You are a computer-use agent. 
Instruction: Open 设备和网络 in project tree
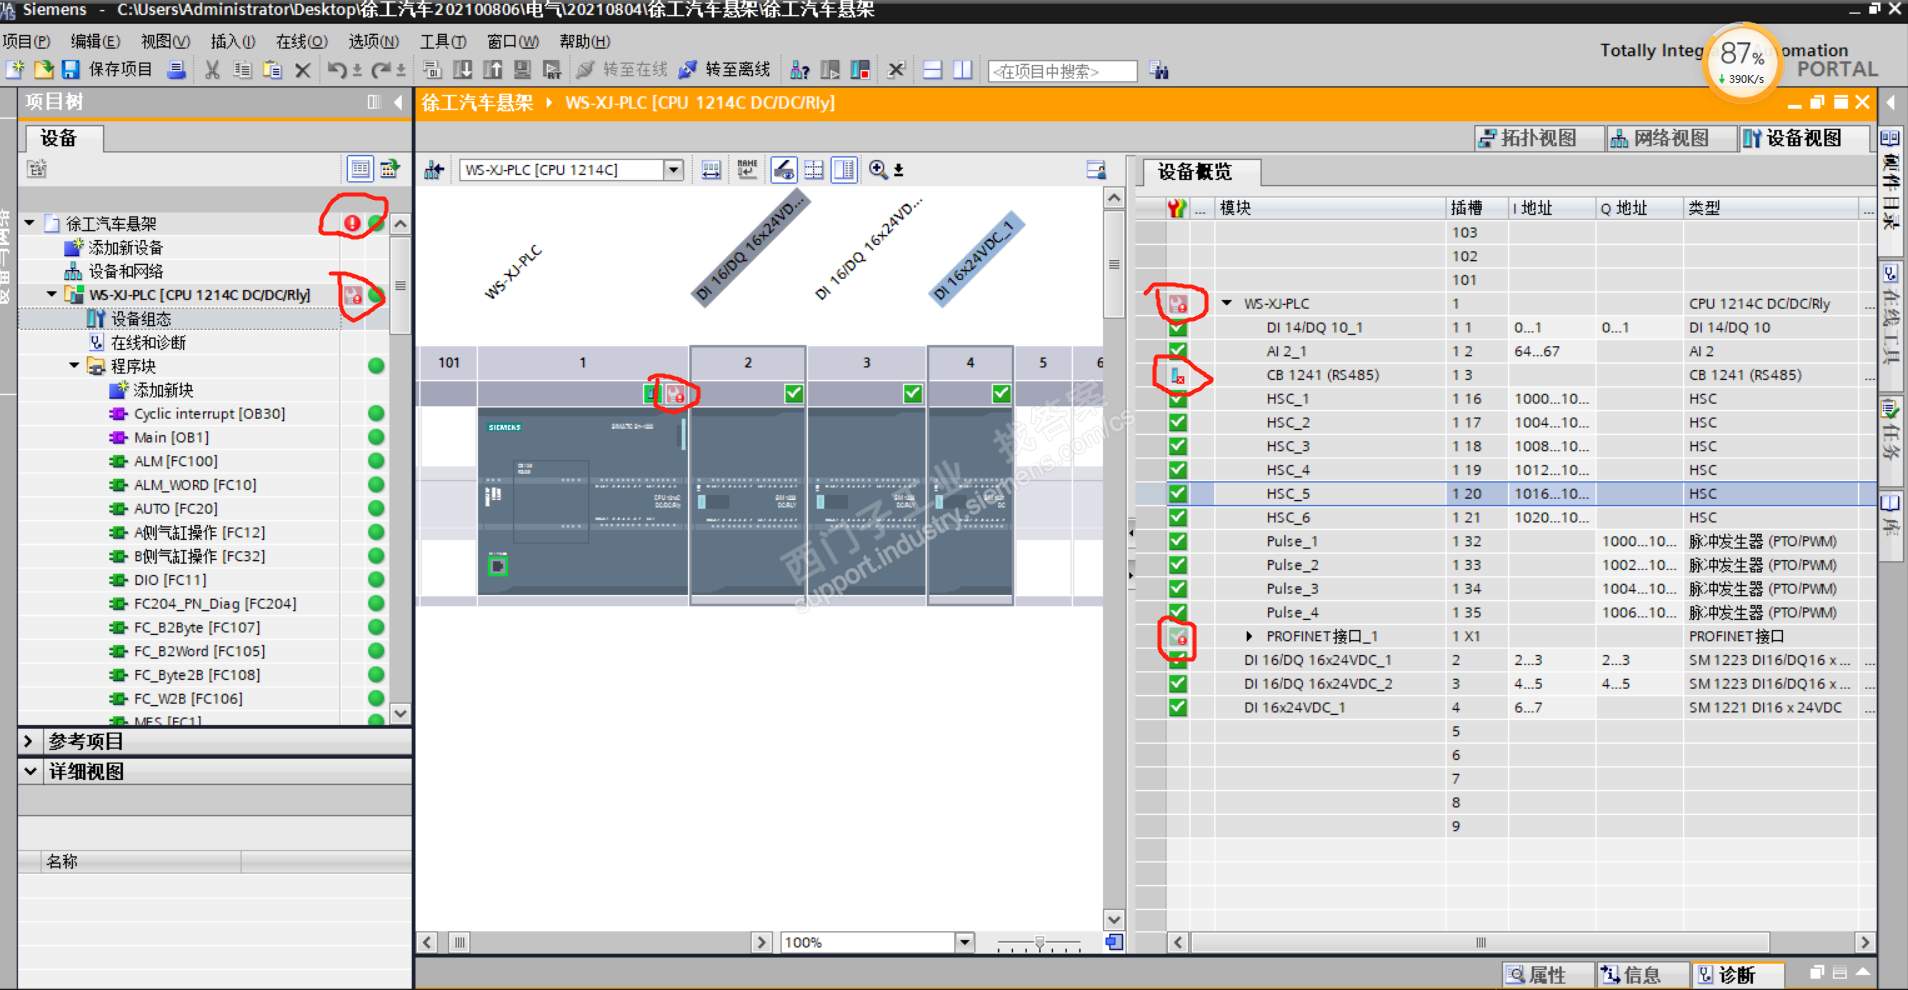point(125,272)
